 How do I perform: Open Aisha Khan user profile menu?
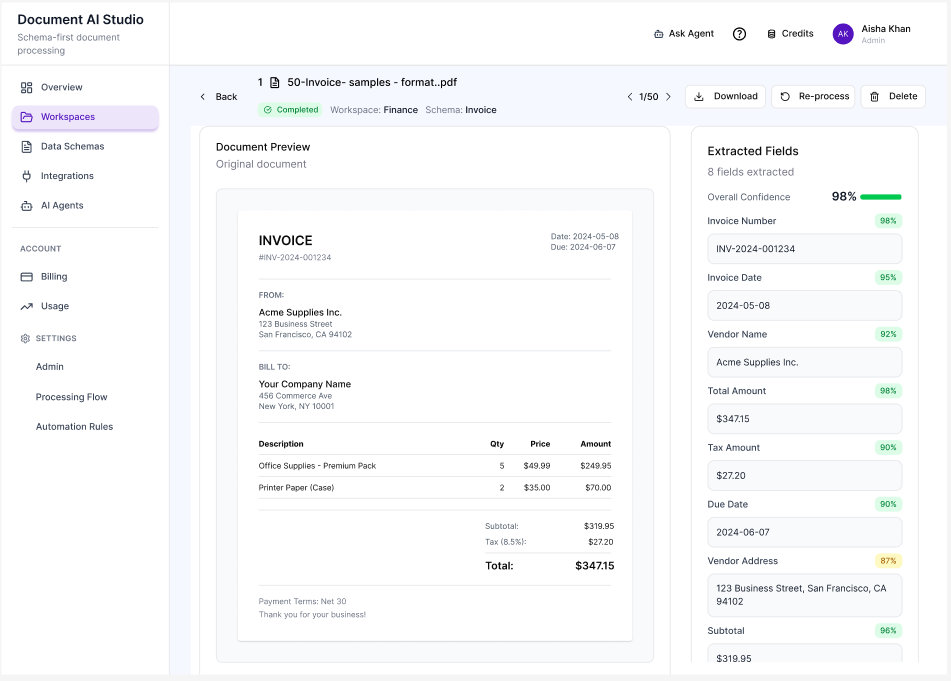coord(872,34)
